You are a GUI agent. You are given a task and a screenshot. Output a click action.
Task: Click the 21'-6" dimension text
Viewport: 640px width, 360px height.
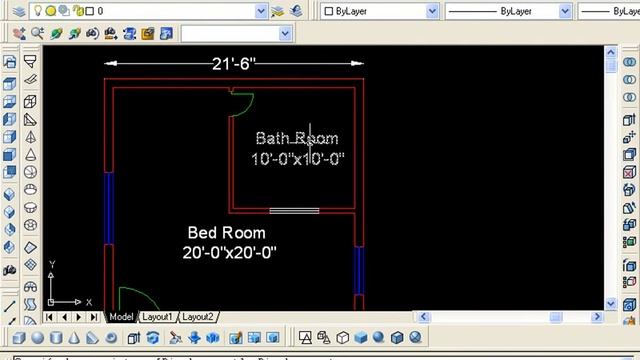point(233,64)
